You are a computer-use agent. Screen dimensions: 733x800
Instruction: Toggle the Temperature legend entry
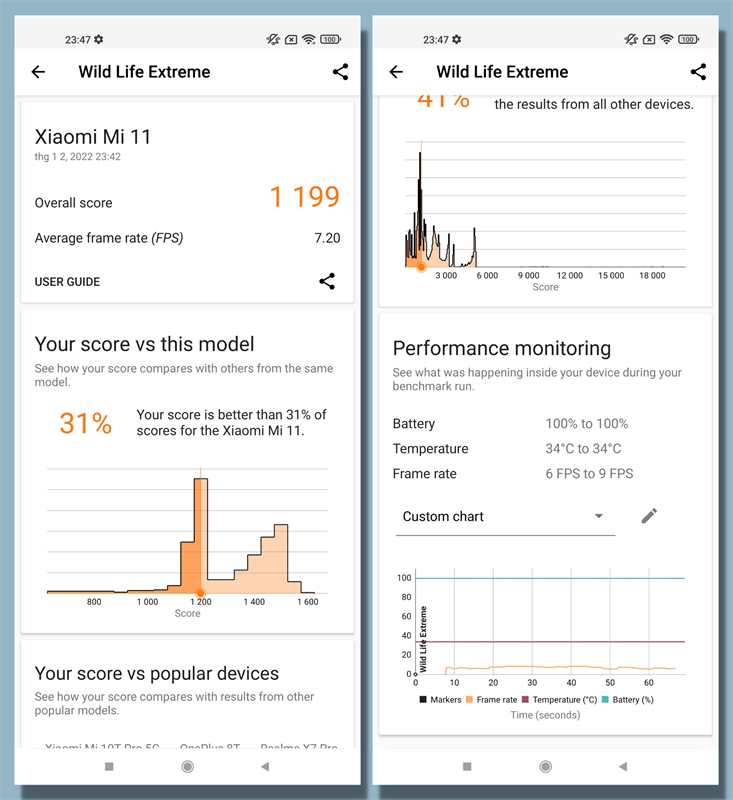click(560, 699)
